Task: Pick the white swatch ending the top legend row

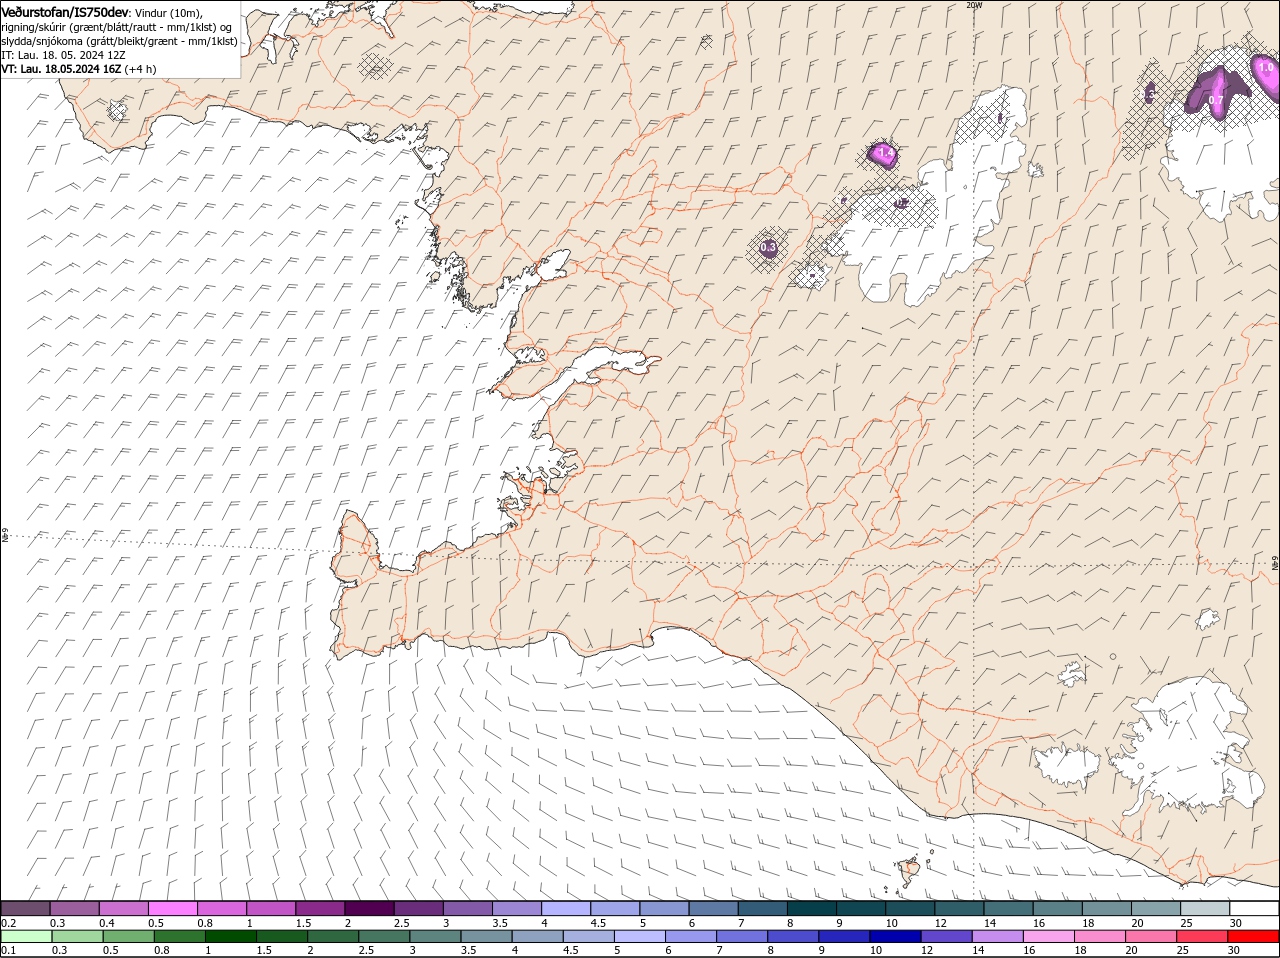Action: (1255, 908)
